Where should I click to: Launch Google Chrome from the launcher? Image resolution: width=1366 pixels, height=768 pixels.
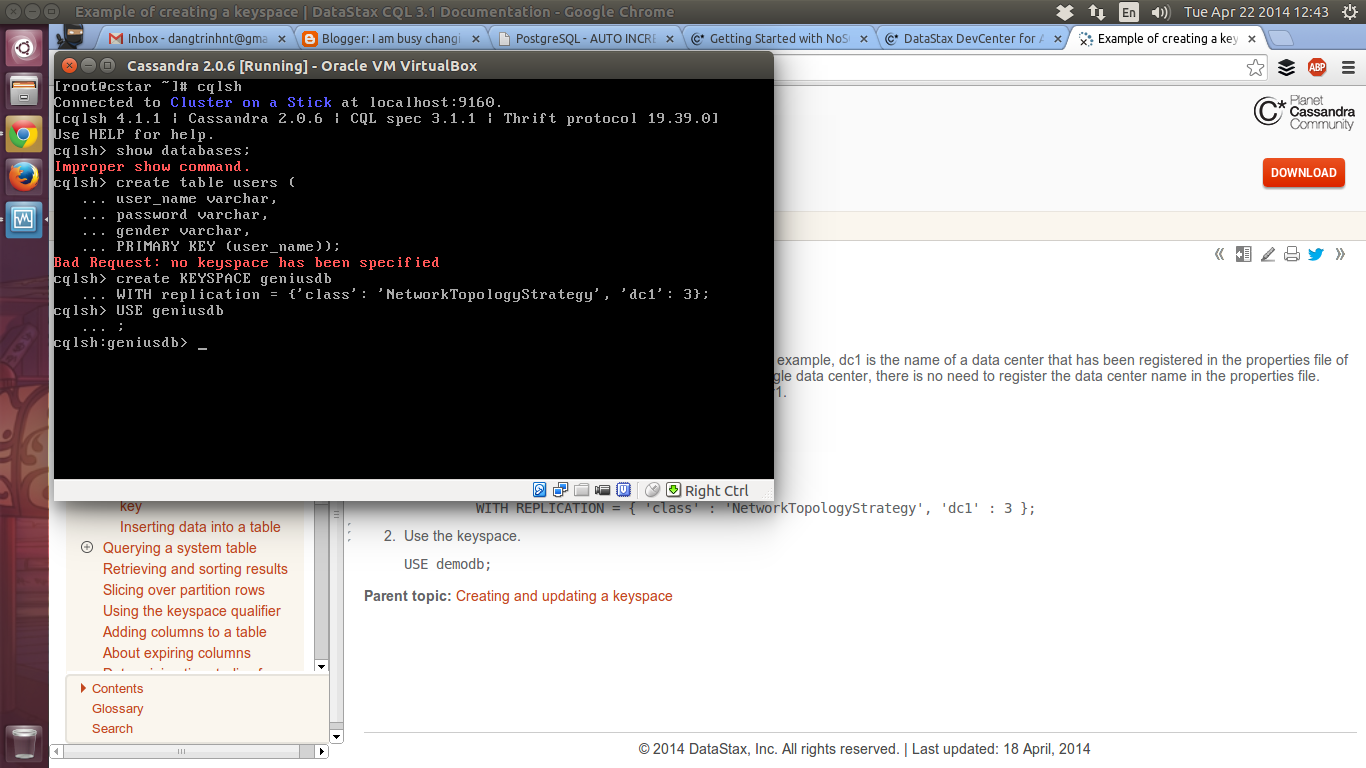pyautogui.click(x=24, y=134)
